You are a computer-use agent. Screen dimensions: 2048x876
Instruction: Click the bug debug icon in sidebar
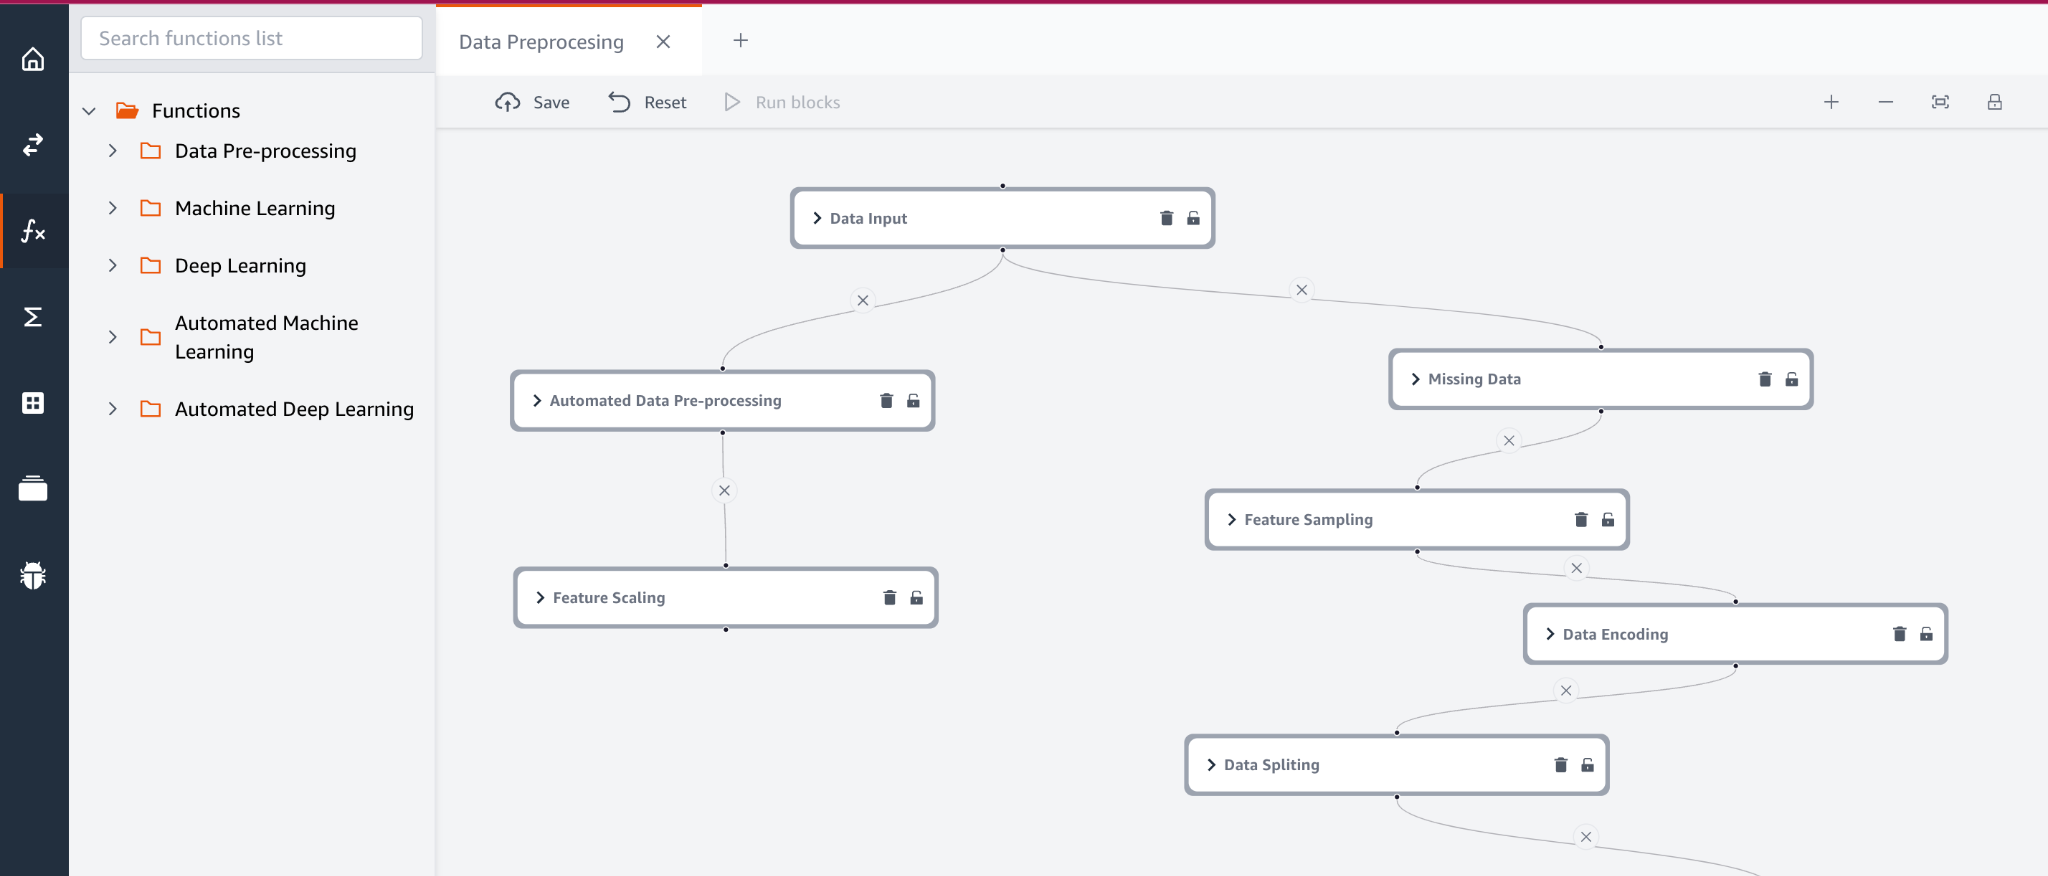coord(33,575)
